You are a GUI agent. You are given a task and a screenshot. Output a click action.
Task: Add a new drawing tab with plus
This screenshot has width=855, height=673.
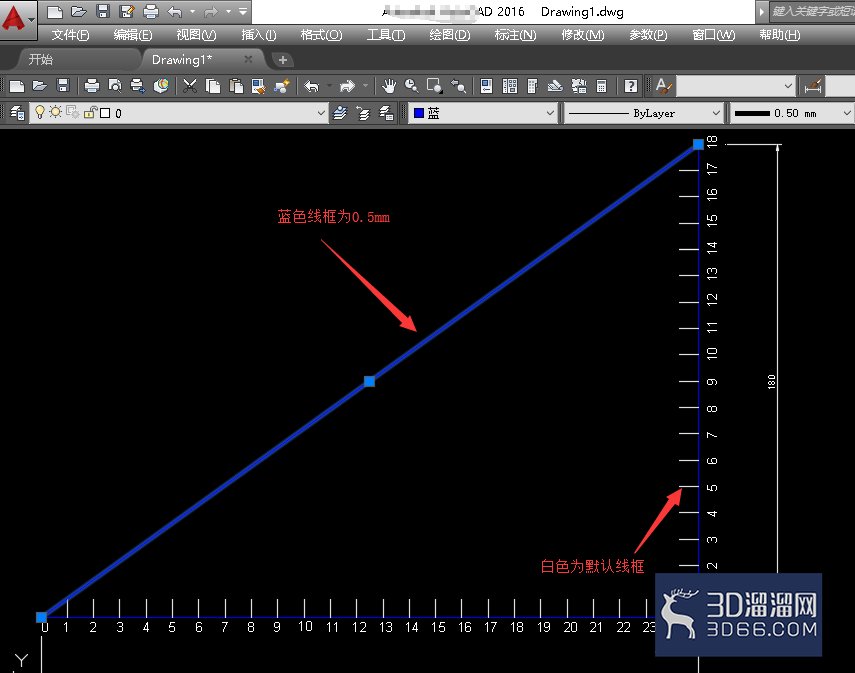tap(282, 60)
